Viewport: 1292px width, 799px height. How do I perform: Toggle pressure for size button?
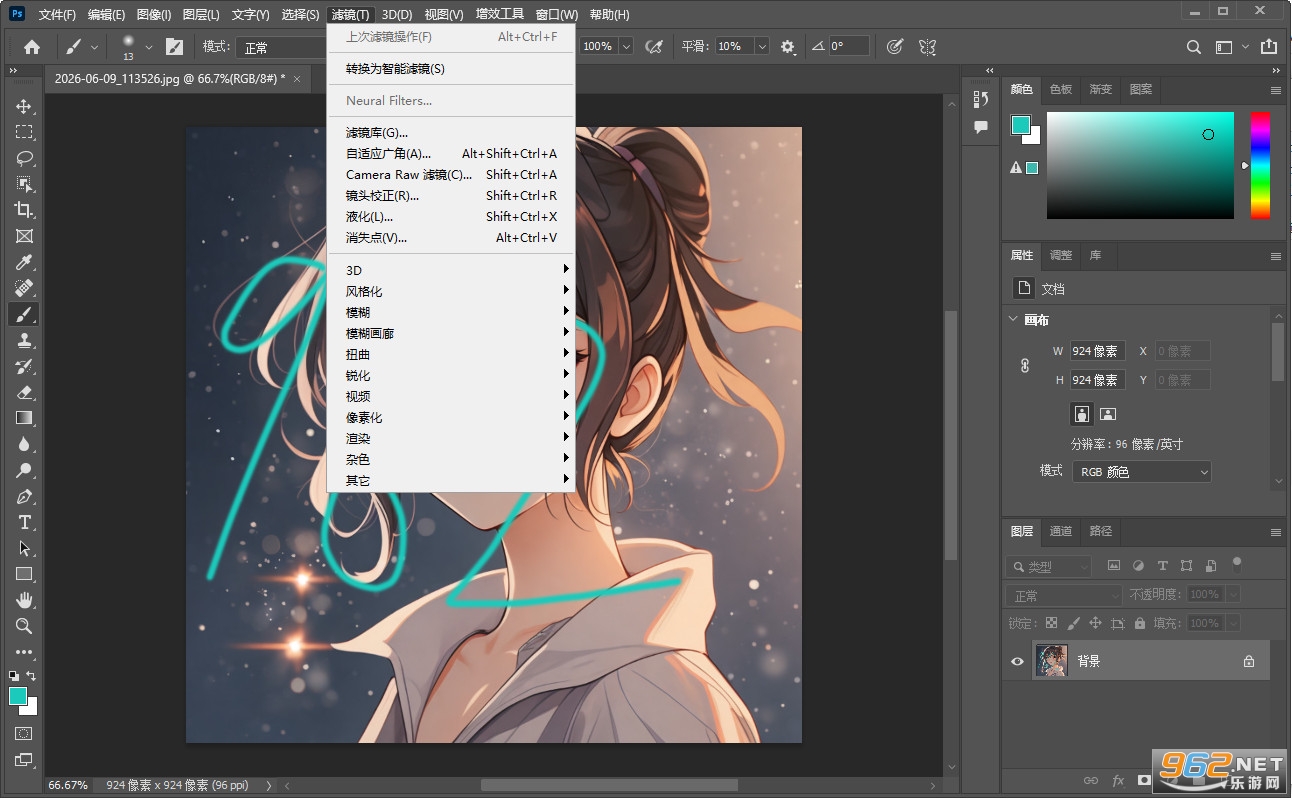pos(895,46)
